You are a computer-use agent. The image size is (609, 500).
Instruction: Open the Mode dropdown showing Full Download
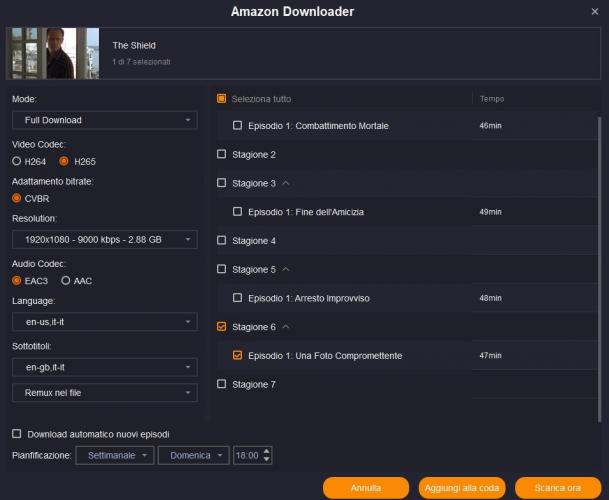pyautogui.click(x=105, y=121)
